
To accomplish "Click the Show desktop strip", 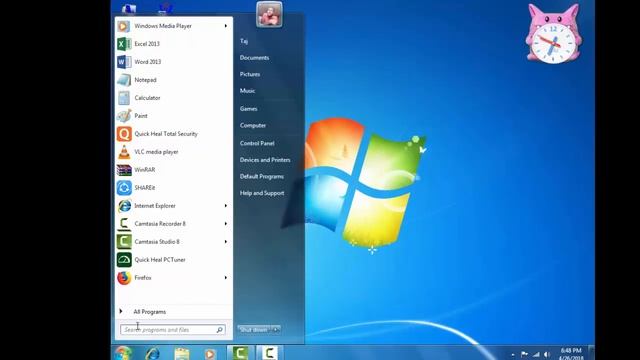I will (x=591, y=353).
